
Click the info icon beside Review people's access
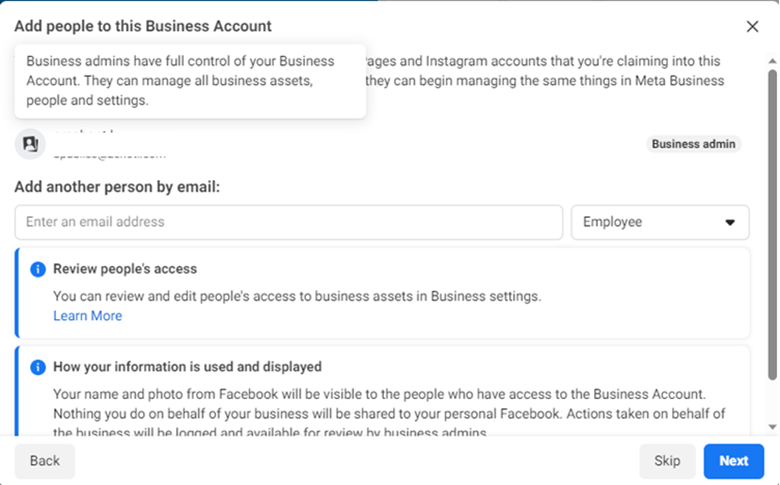pos(38,269)
